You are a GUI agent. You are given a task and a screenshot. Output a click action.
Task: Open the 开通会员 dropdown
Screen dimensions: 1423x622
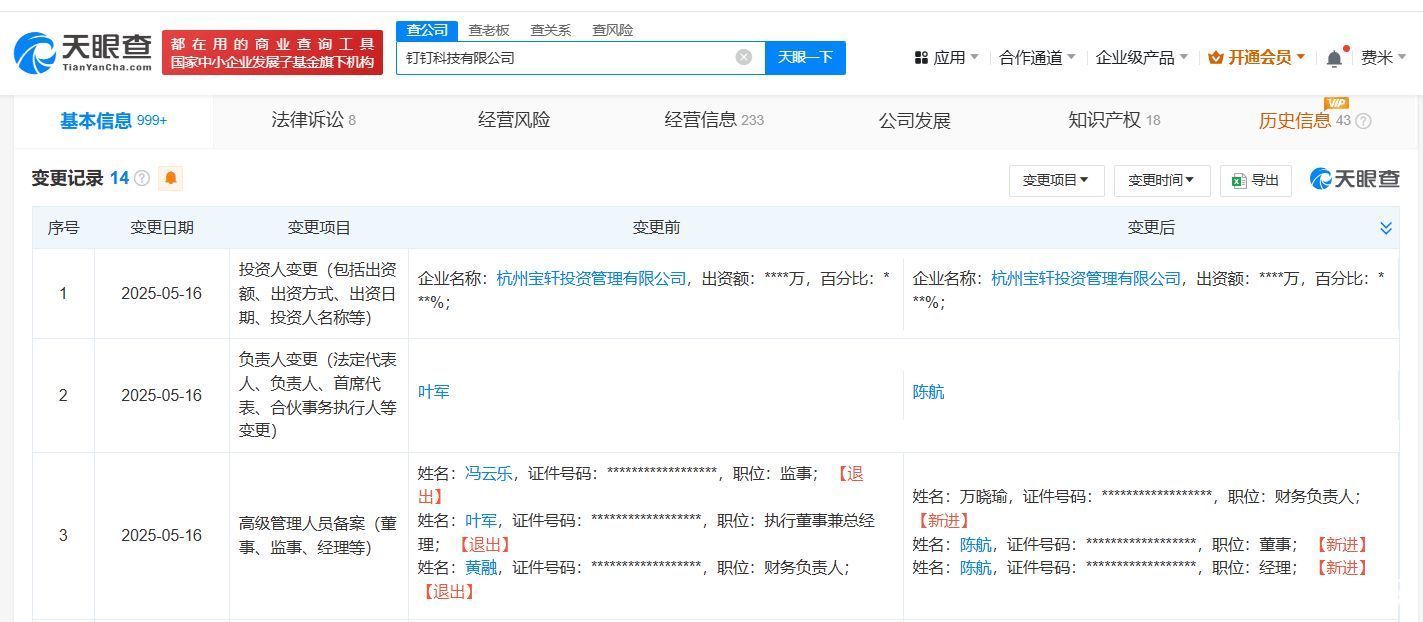[x=1257, y=58]
